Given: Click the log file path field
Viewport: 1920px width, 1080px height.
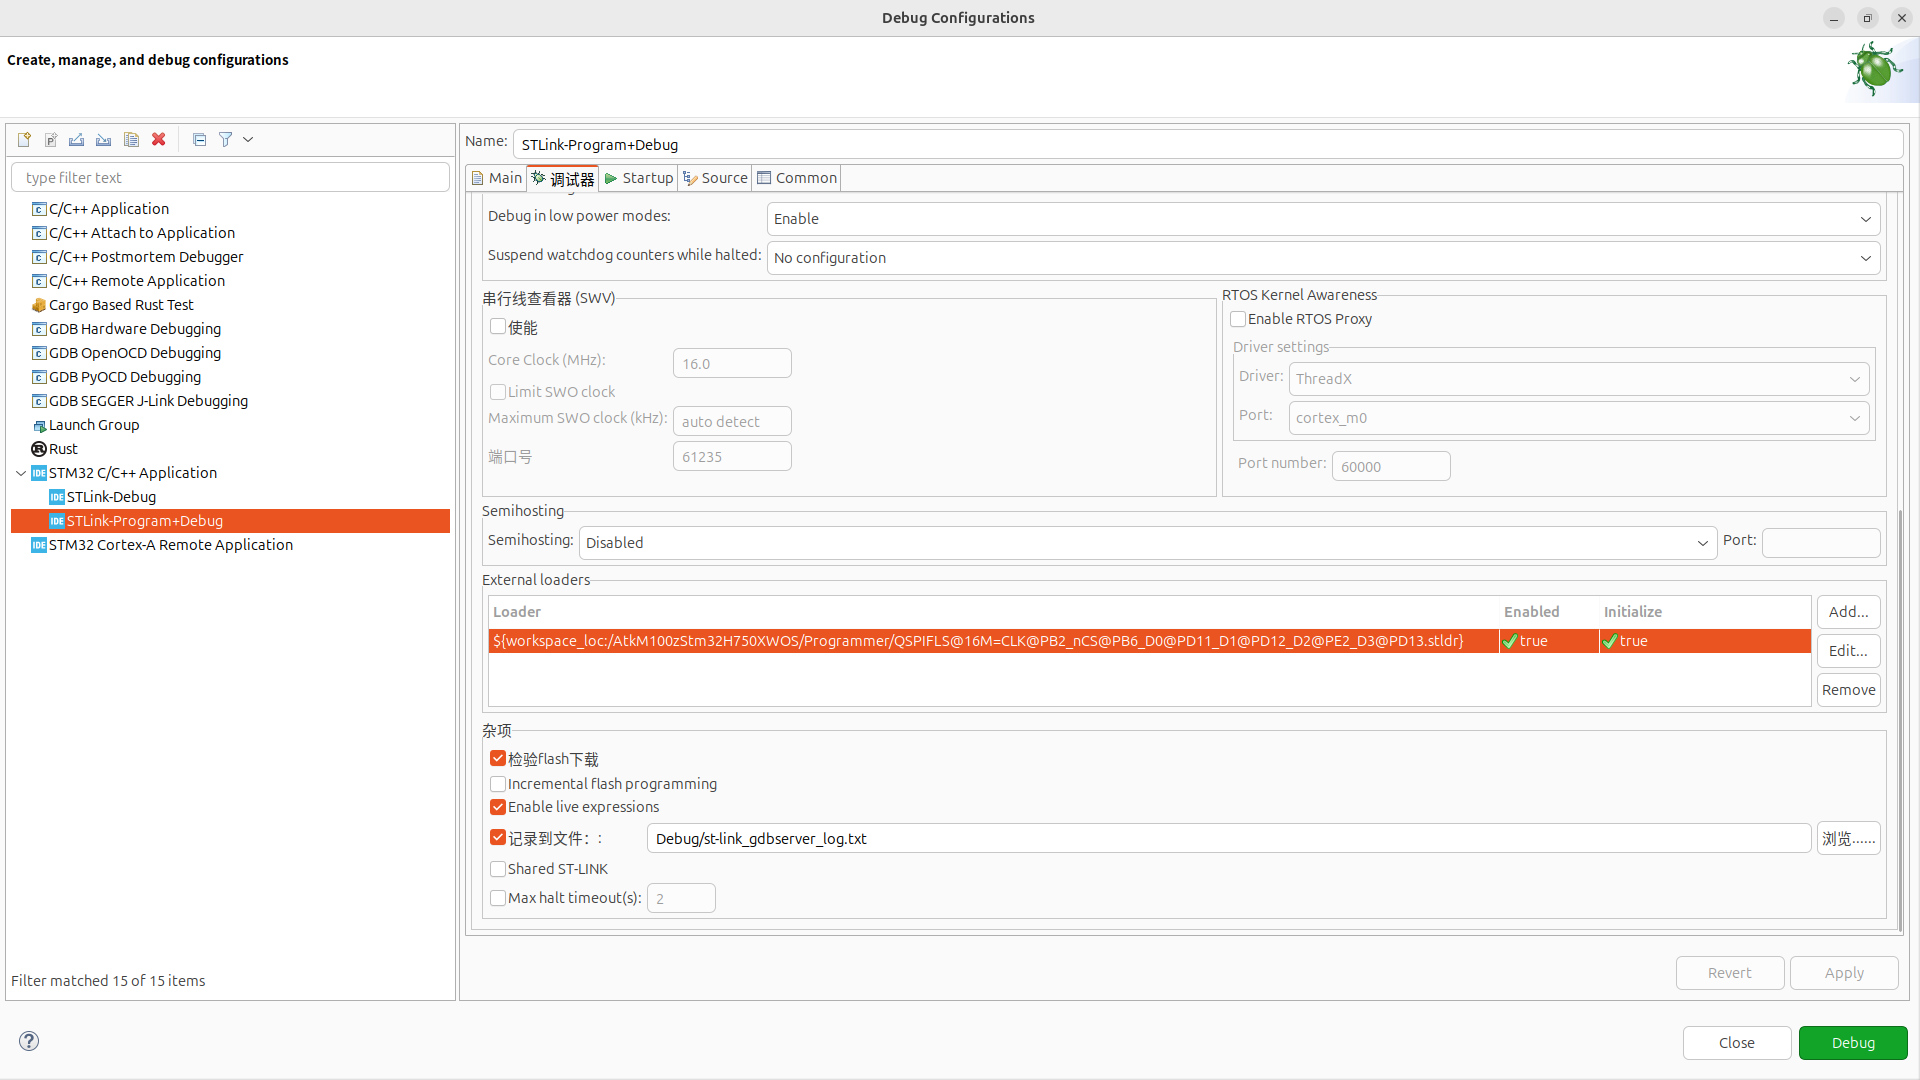Looking at the screenshot, I should tap(1228, 839).
